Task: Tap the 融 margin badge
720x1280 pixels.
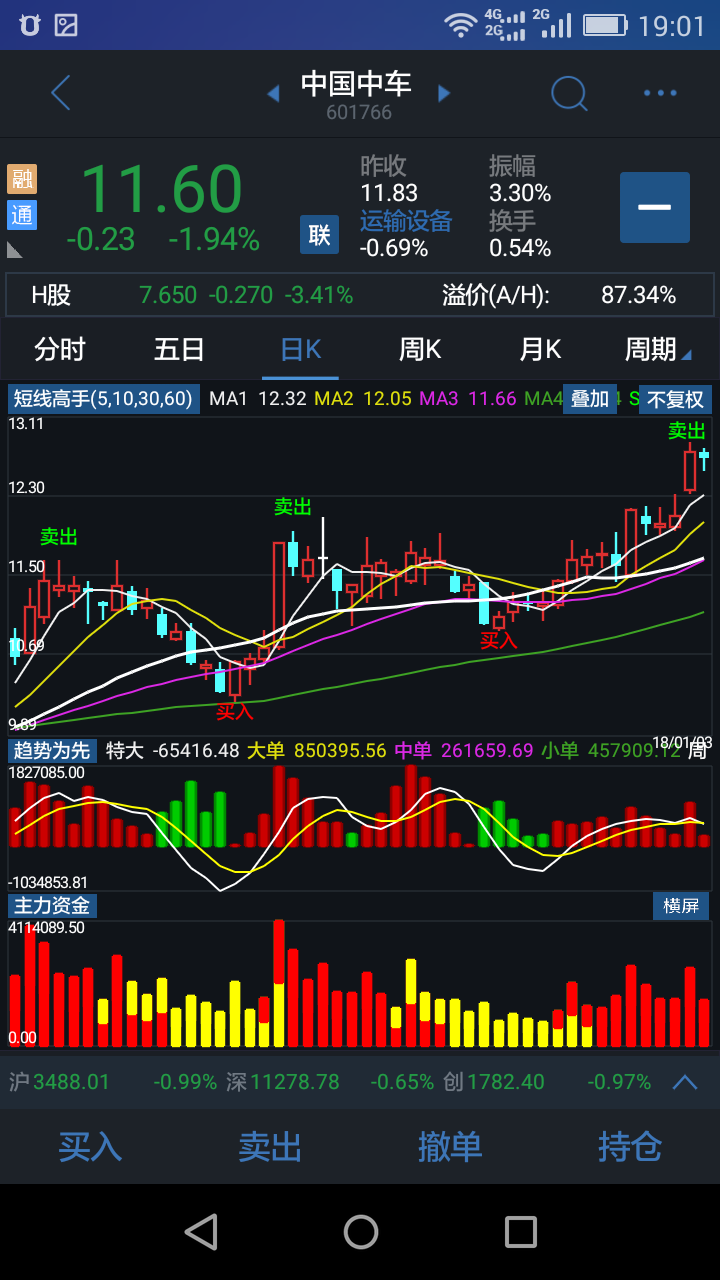Action: point(22,179)
